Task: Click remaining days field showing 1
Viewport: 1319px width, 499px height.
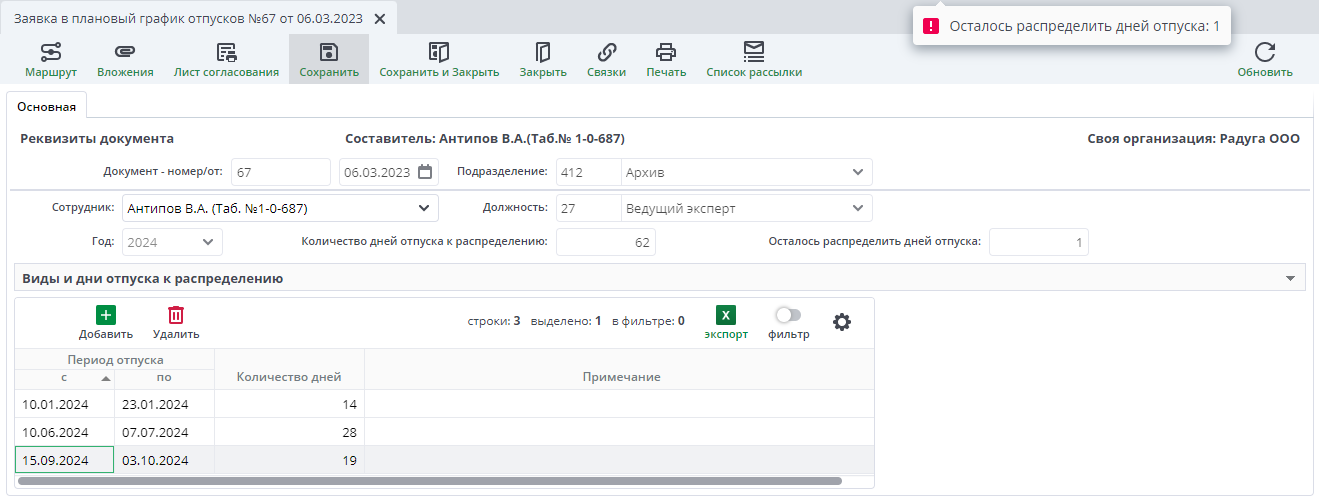Action: (x=1039, y=242)
